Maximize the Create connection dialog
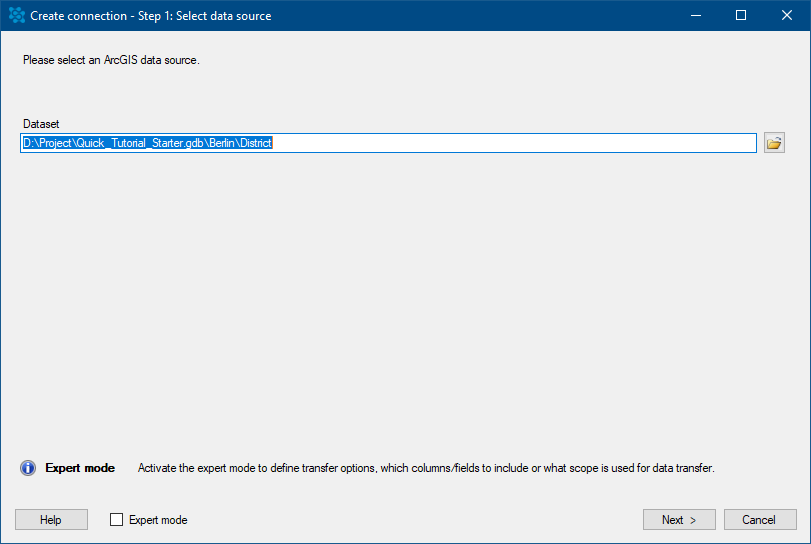Viewport: 811px width, 544px height. point(741,16)
